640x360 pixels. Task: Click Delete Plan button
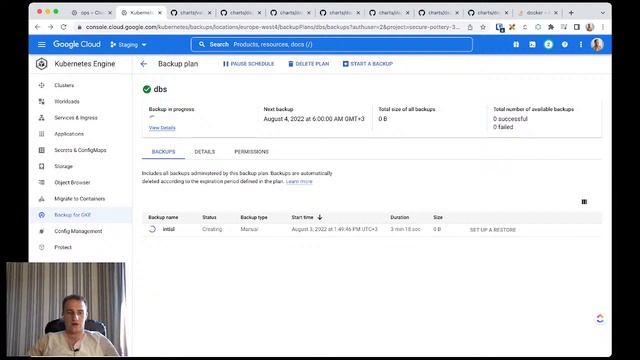coord(309,64)
